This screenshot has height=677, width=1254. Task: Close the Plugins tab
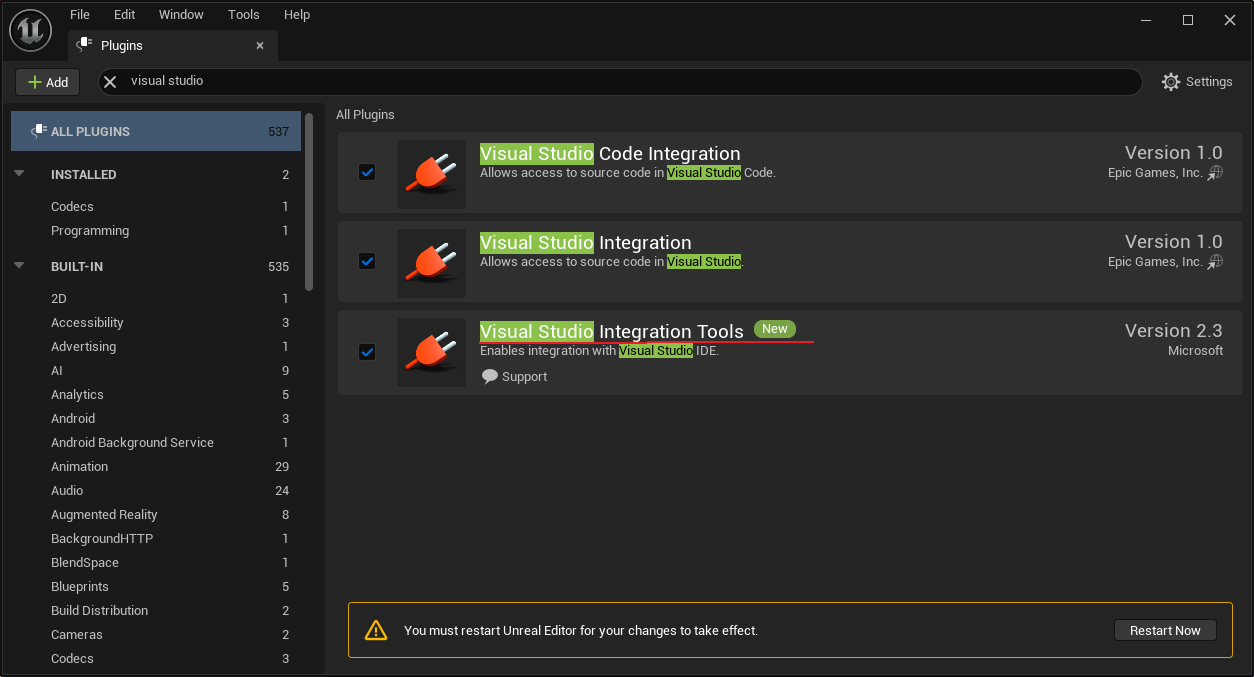click(260, 46)
